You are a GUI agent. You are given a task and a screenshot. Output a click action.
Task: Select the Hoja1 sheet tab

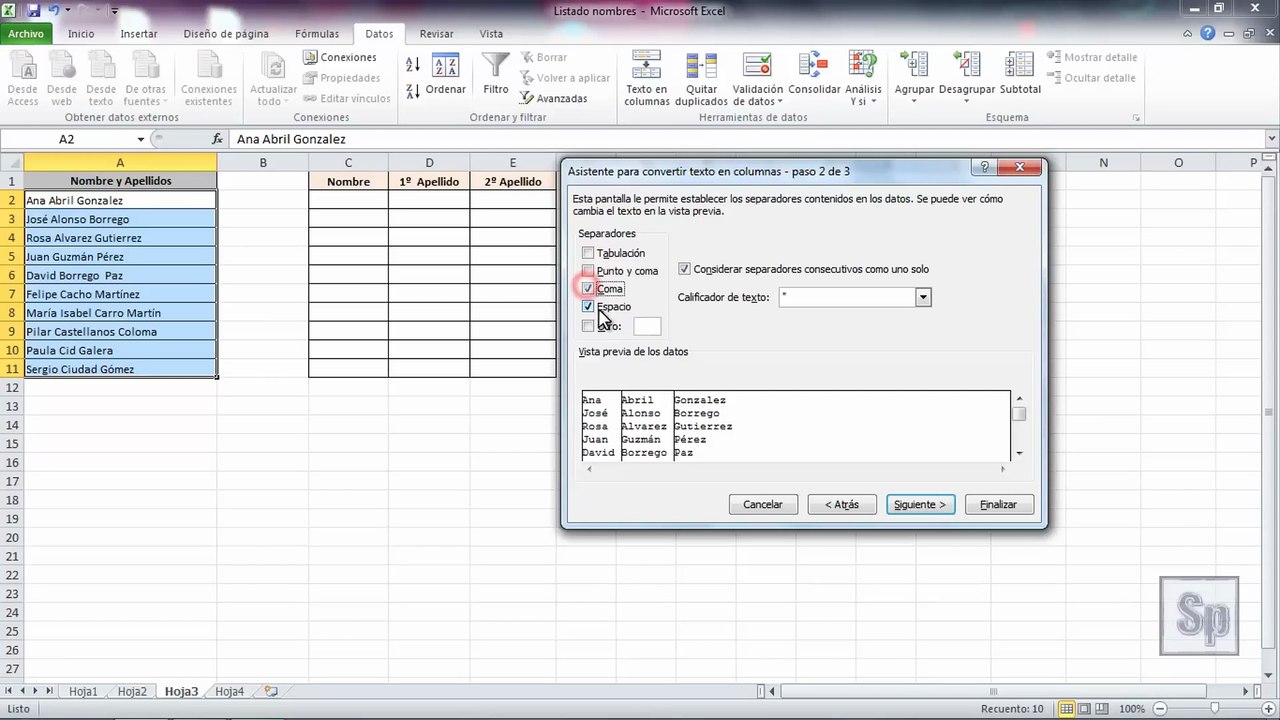click(83, 691)
